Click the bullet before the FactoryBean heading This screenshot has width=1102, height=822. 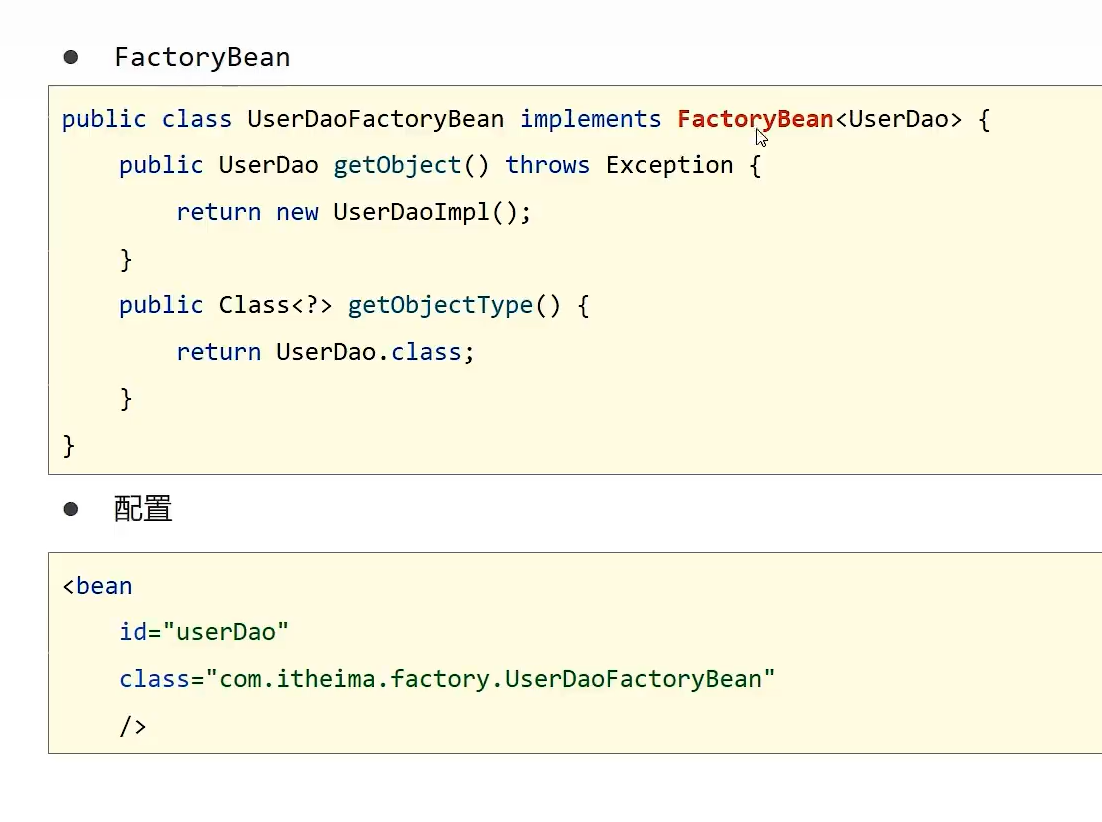(x=71, y=57)
